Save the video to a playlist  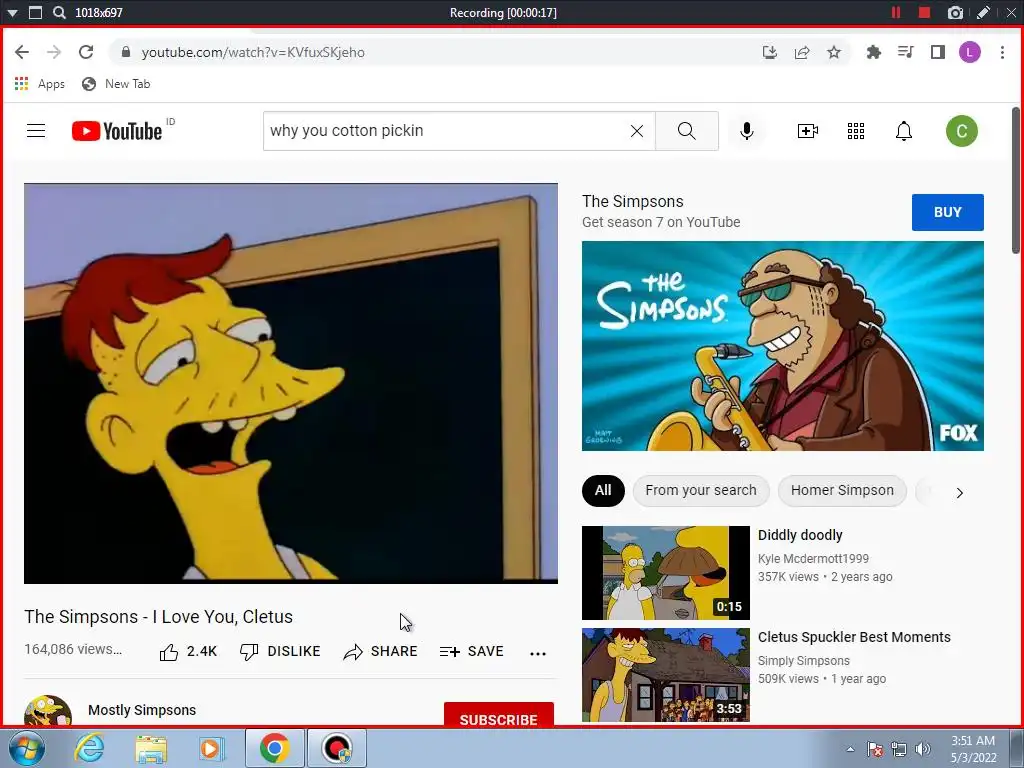click(x=472, y=651)
